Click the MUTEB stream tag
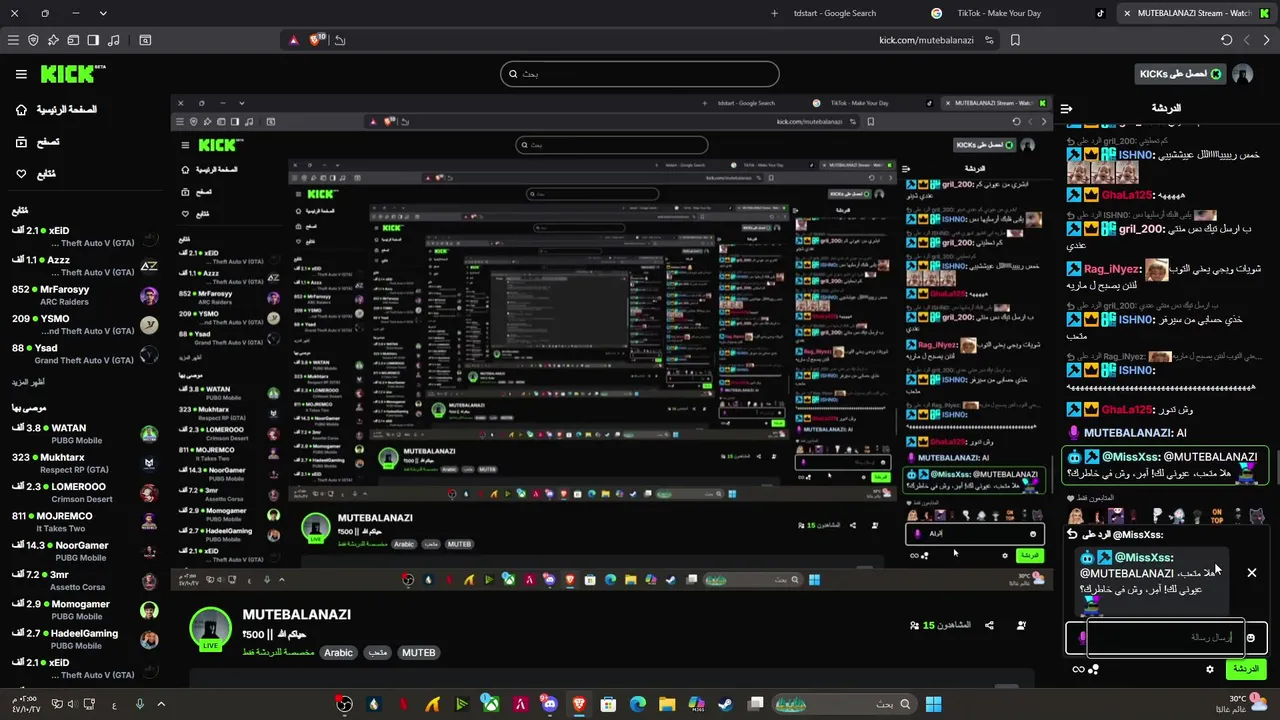 [x=419, y=653]
